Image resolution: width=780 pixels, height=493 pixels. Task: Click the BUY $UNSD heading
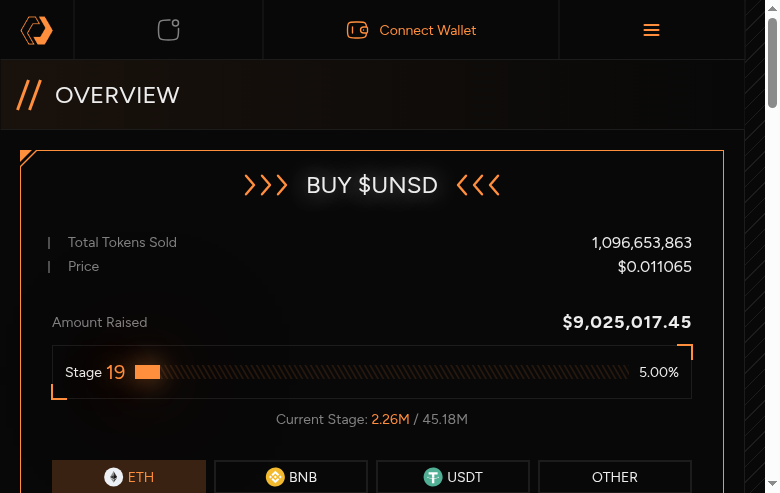372,185
